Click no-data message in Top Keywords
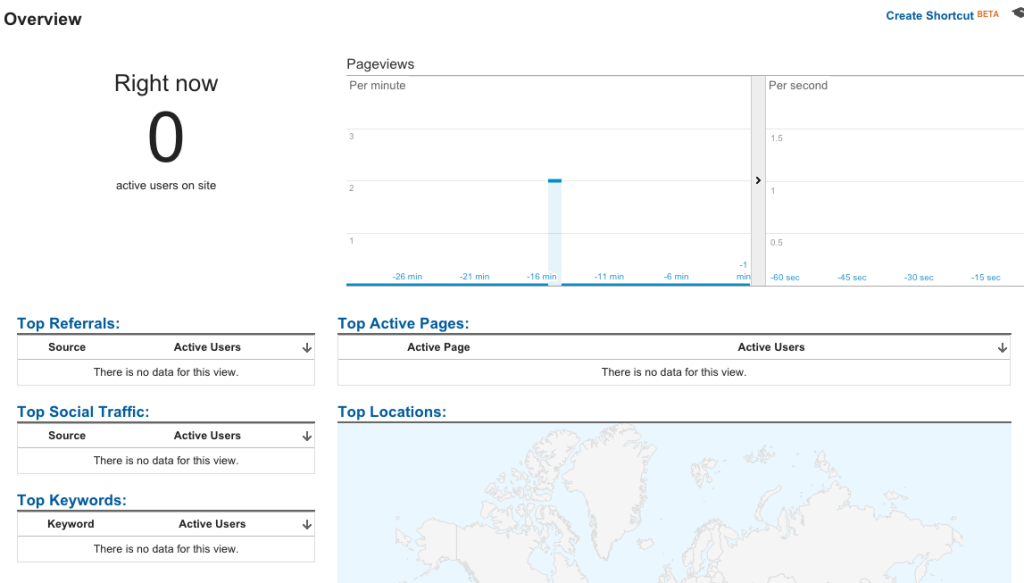Screen dimensions: 1024x583 (x=166, y=549)
